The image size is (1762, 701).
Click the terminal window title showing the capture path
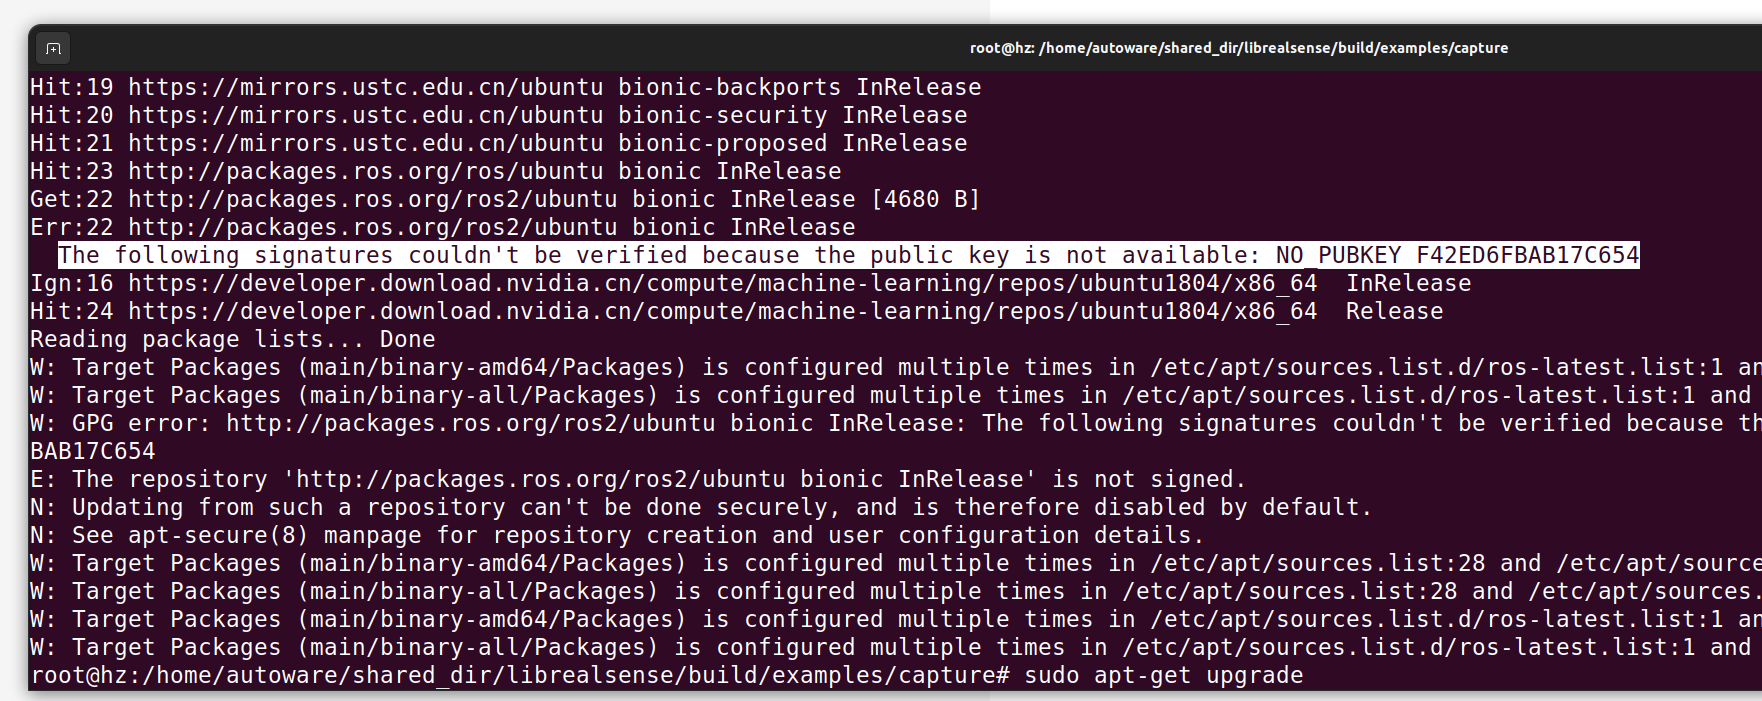coord(1239,48)
